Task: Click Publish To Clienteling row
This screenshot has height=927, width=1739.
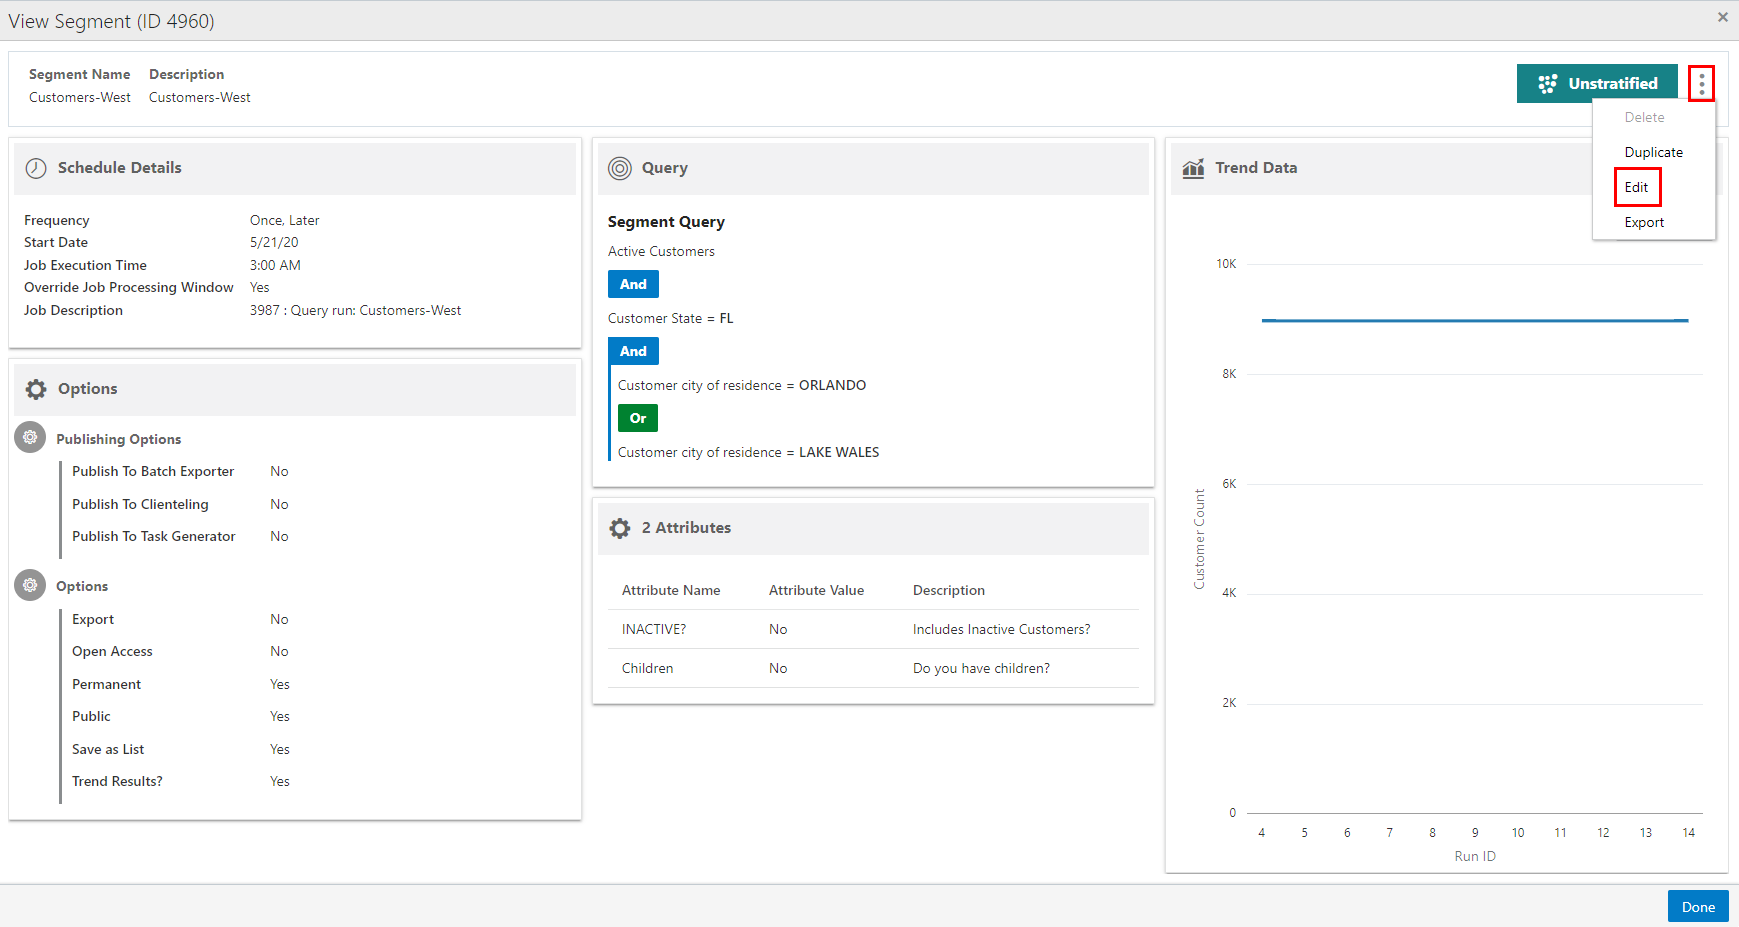Action: click(180, 504)
